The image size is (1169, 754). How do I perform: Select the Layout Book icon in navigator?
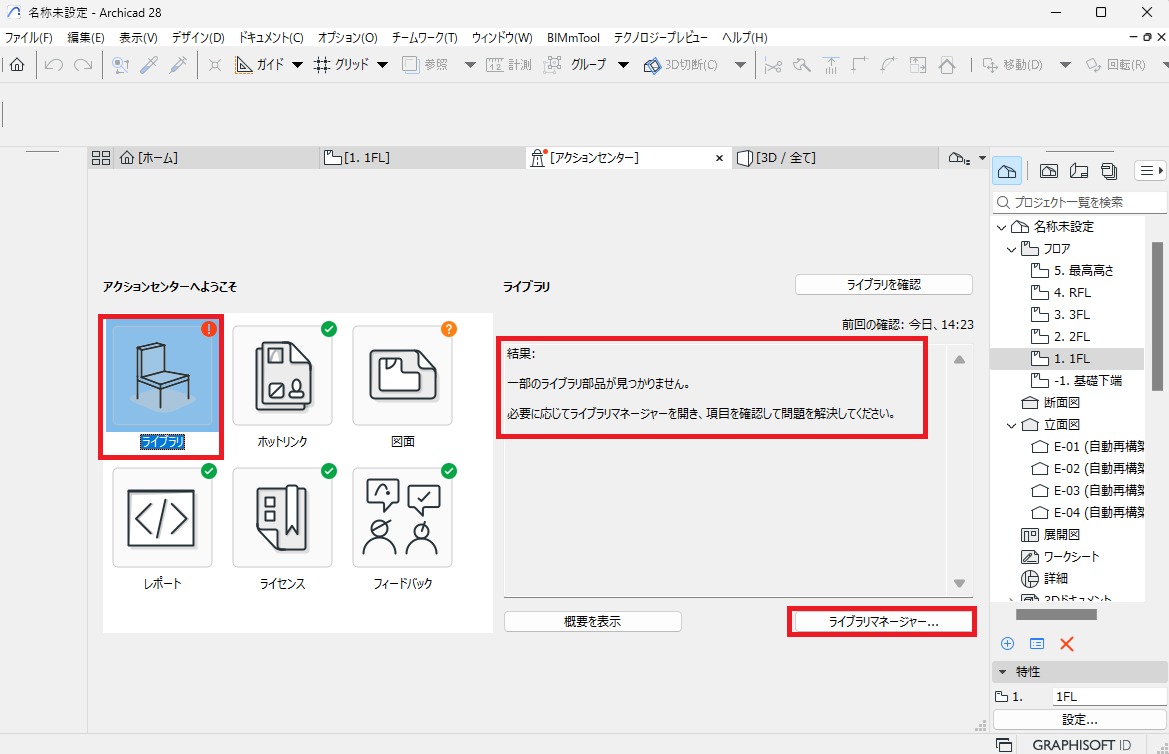pyautogui.click(x=1079, y=171)
